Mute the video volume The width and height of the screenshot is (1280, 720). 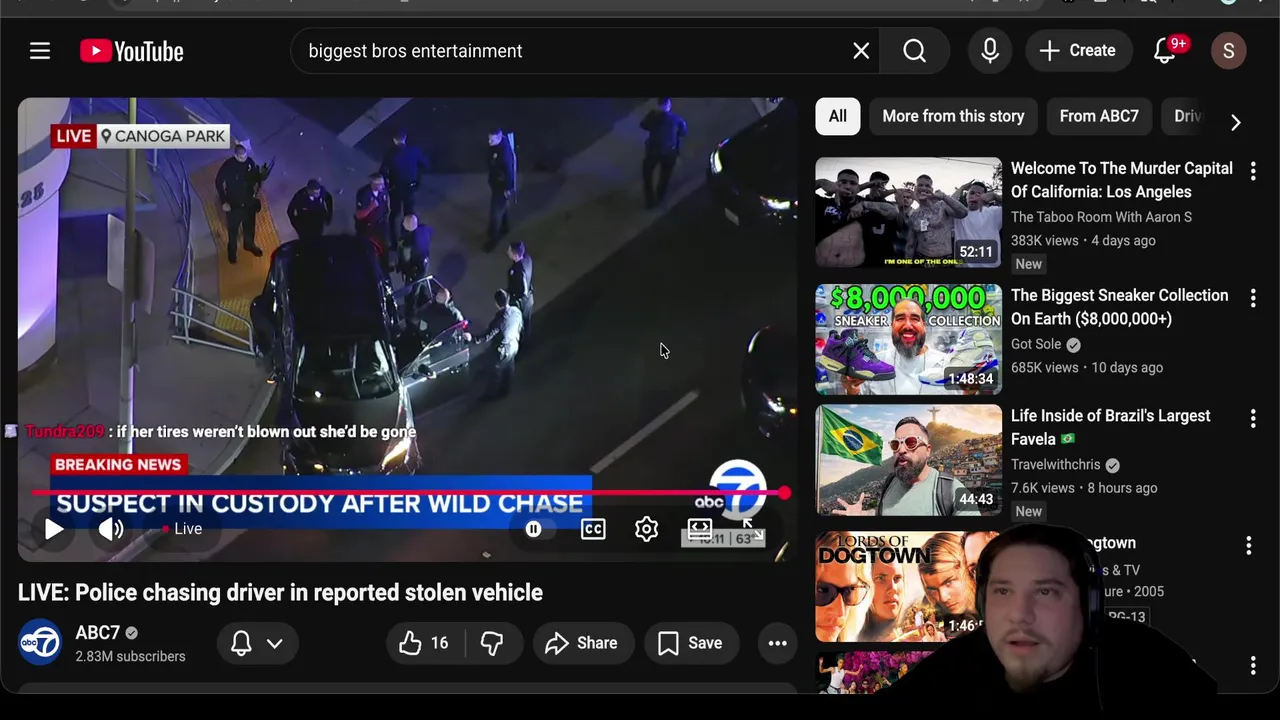tap(111, 529)
